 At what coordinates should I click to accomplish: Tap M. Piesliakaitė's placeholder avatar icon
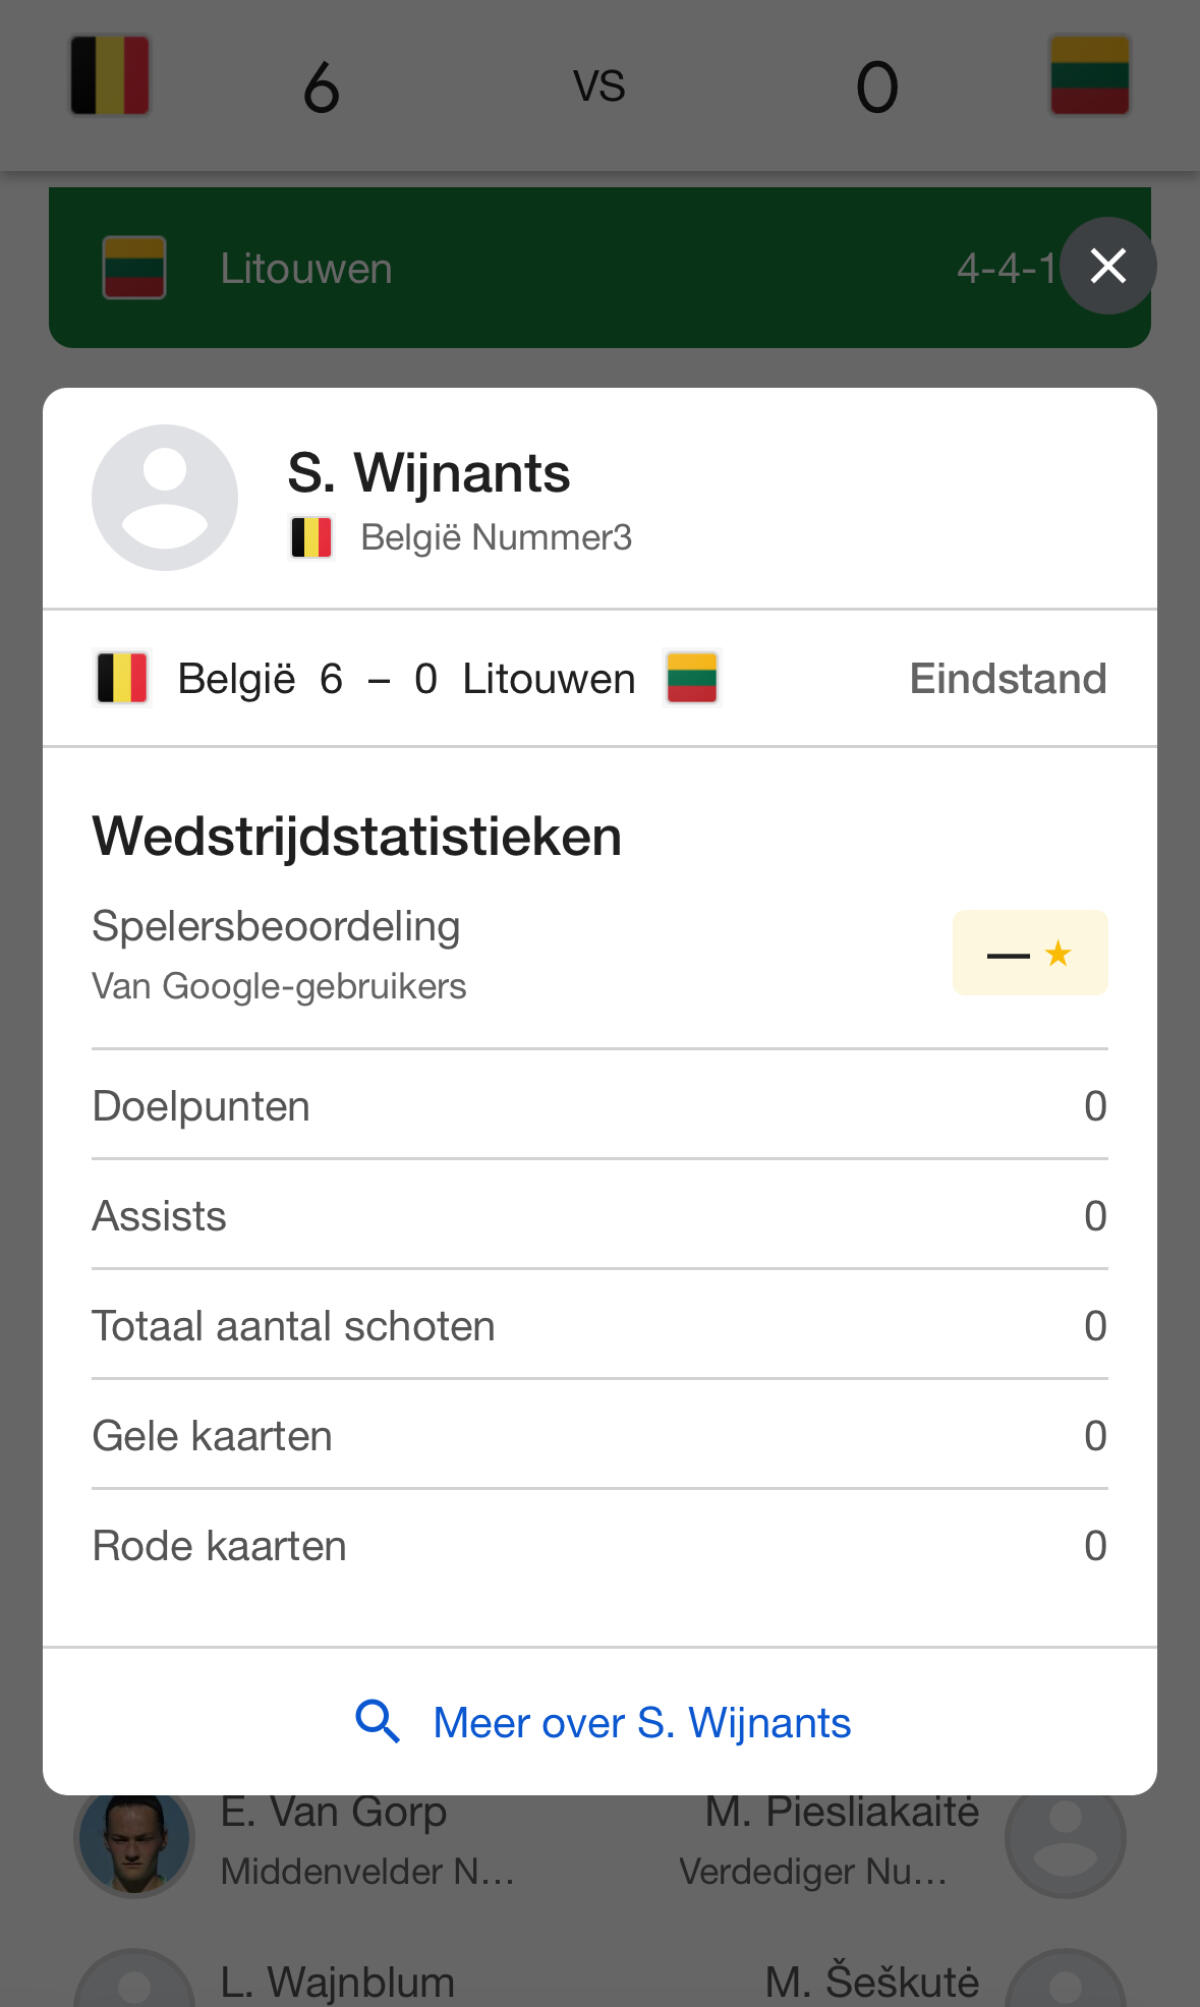(1065, 1838)
